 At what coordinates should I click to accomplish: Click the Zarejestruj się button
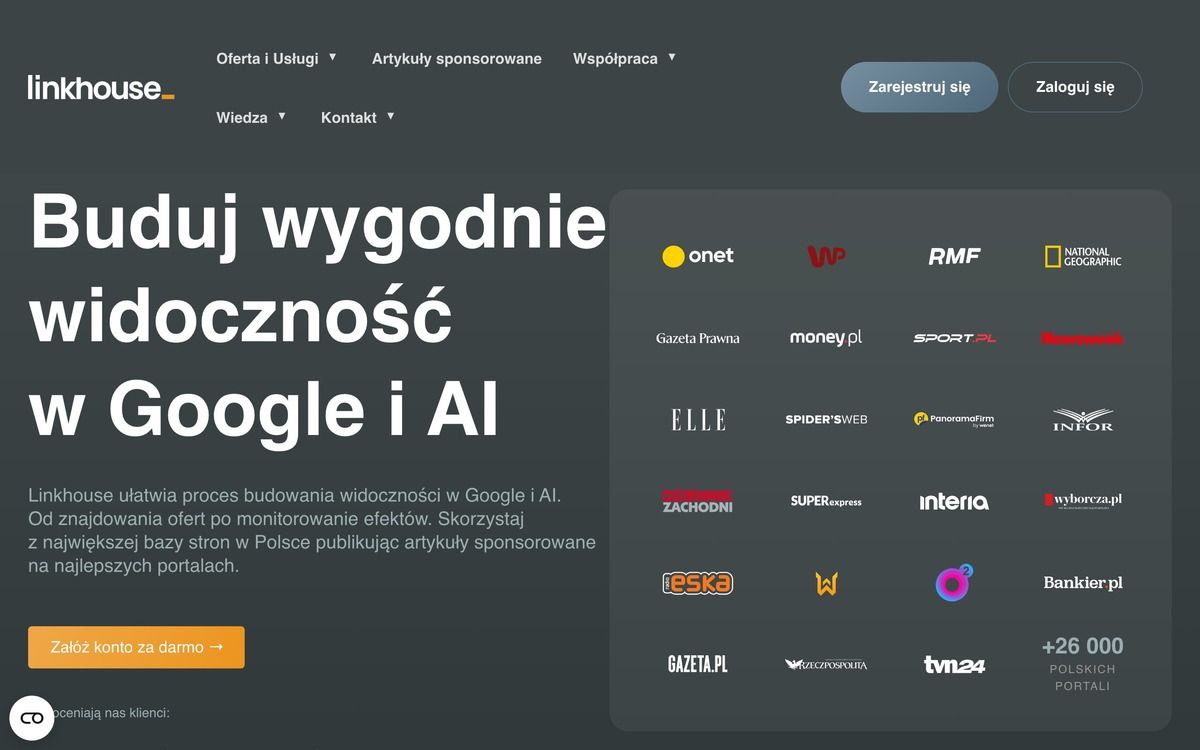pyautogui.click(x=919, y=87)
